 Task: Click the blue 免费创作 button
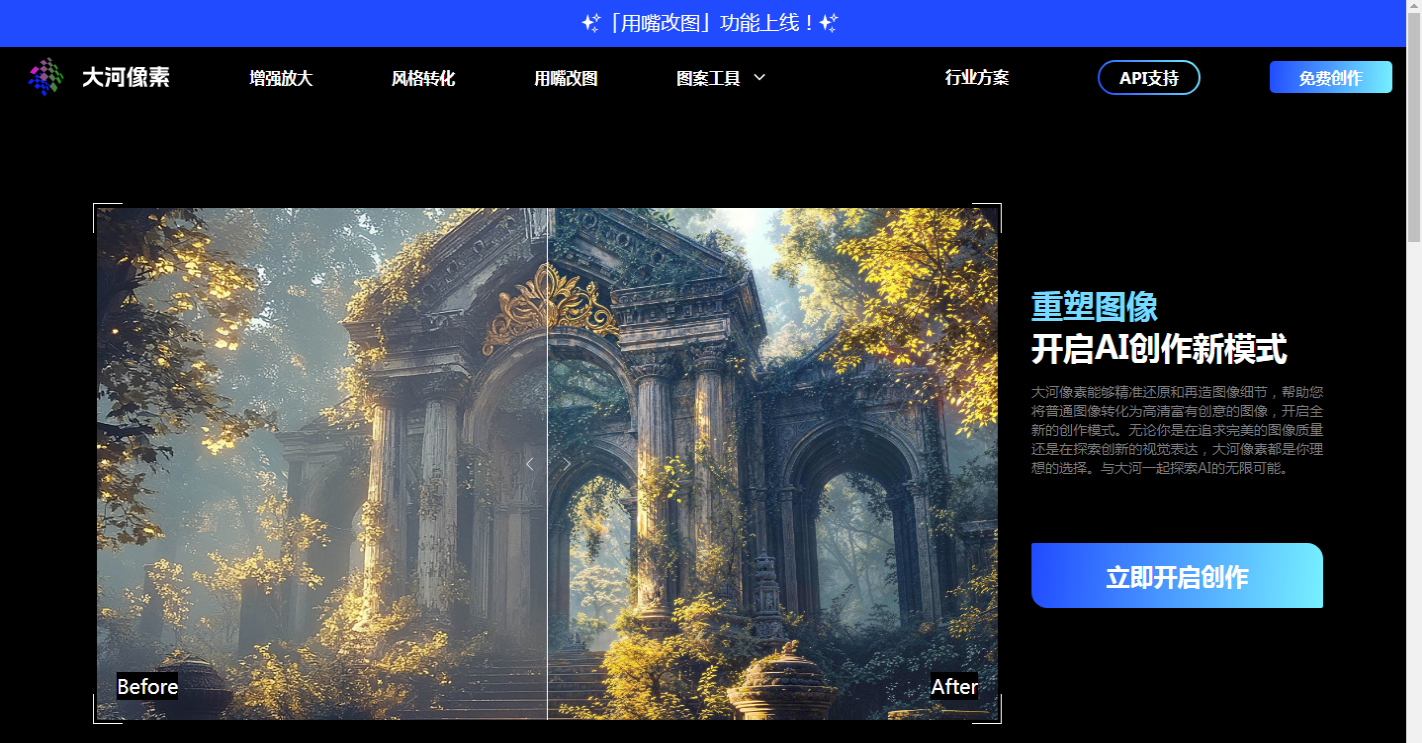[x=1330, y=76]
